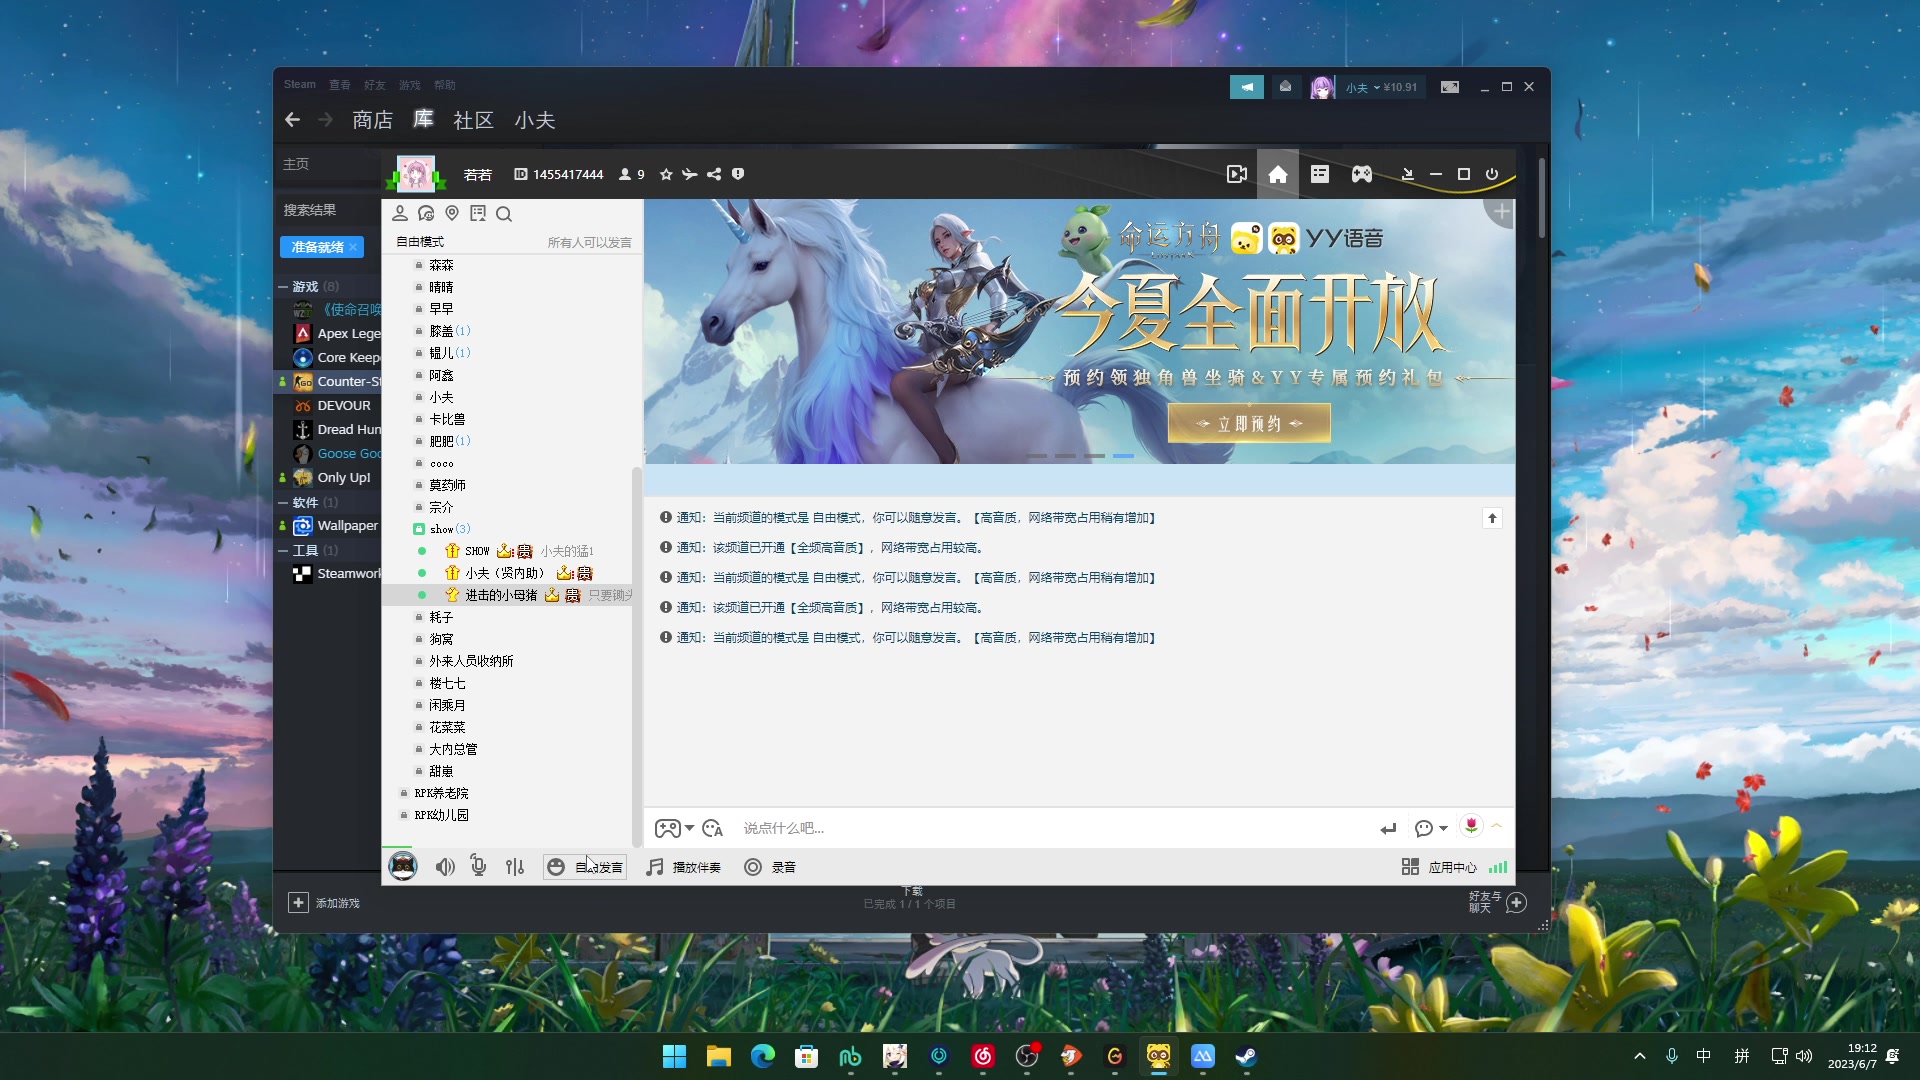This screenshot has height=1080, width=1920.
Task: Open the Steam 商店 tab
Action: click(372, 120)
